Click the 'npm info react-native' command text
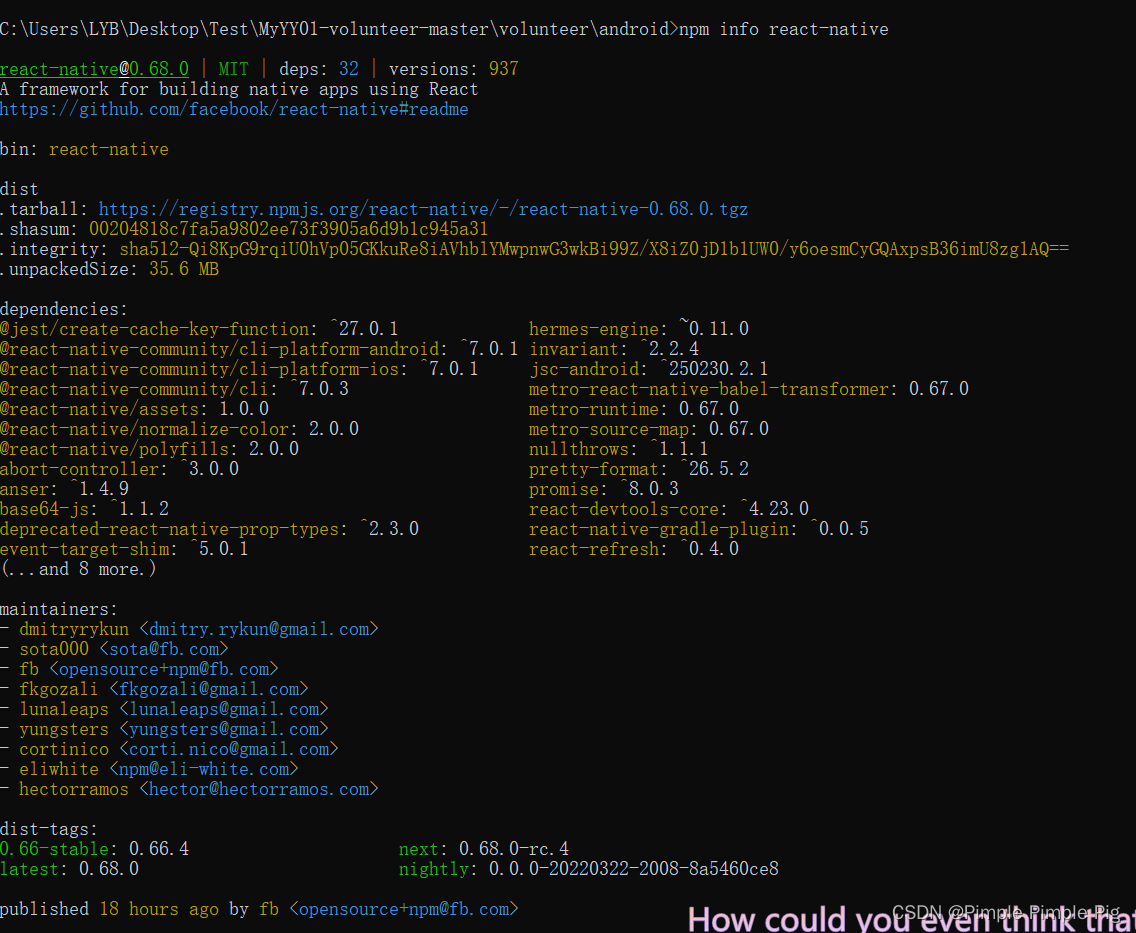Screen dimensions: 1136x933 (x=784, y=30)
